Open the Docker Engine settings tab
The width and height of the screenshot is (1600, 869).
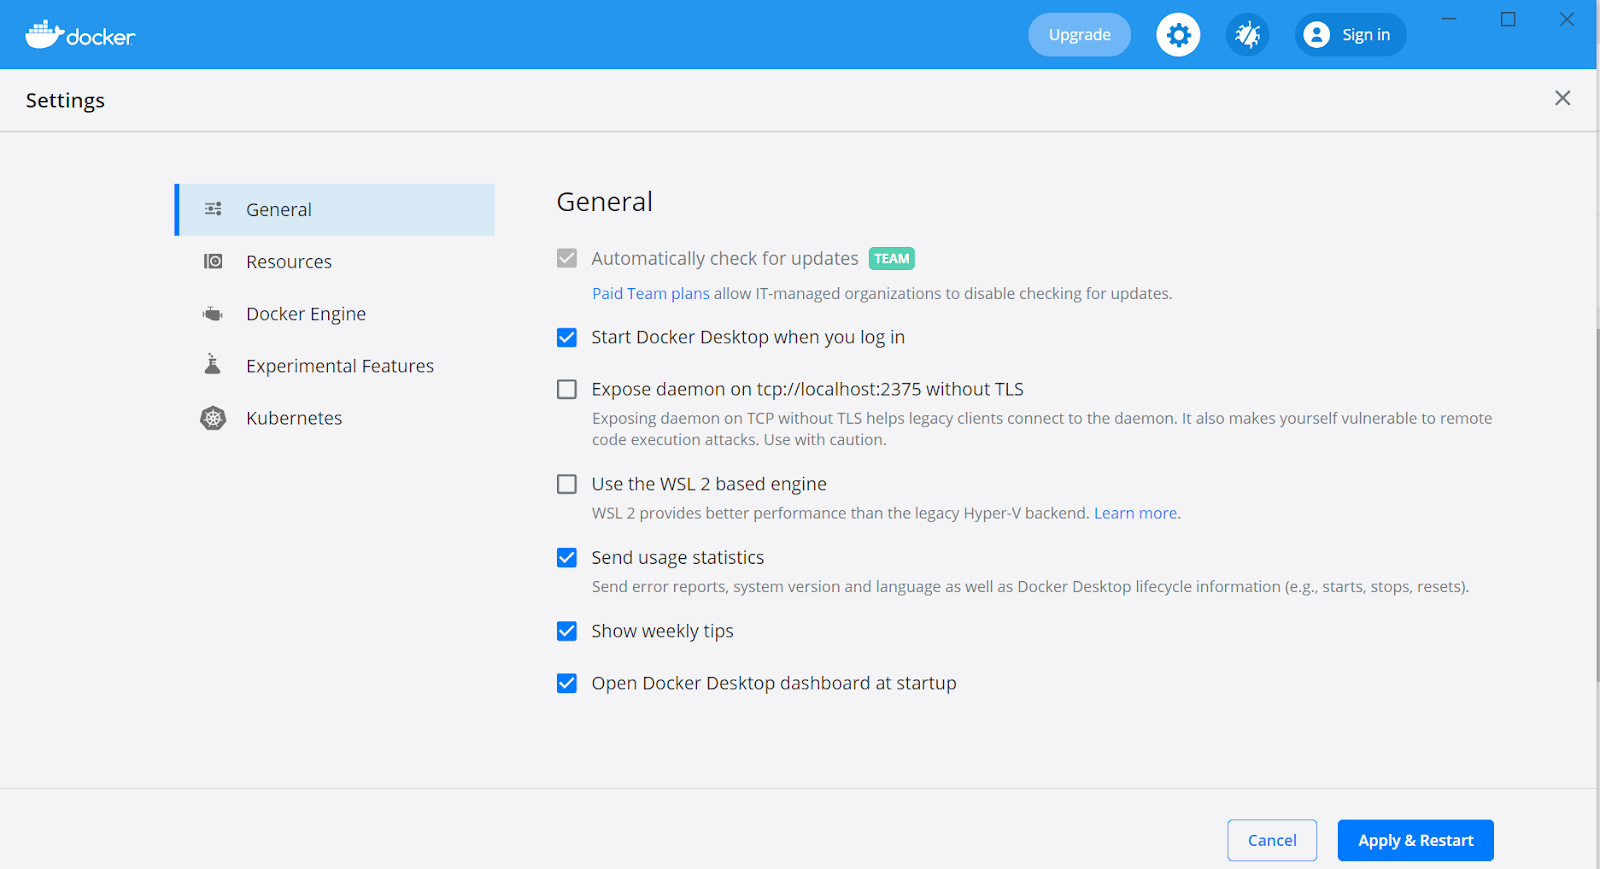(335, 314)
